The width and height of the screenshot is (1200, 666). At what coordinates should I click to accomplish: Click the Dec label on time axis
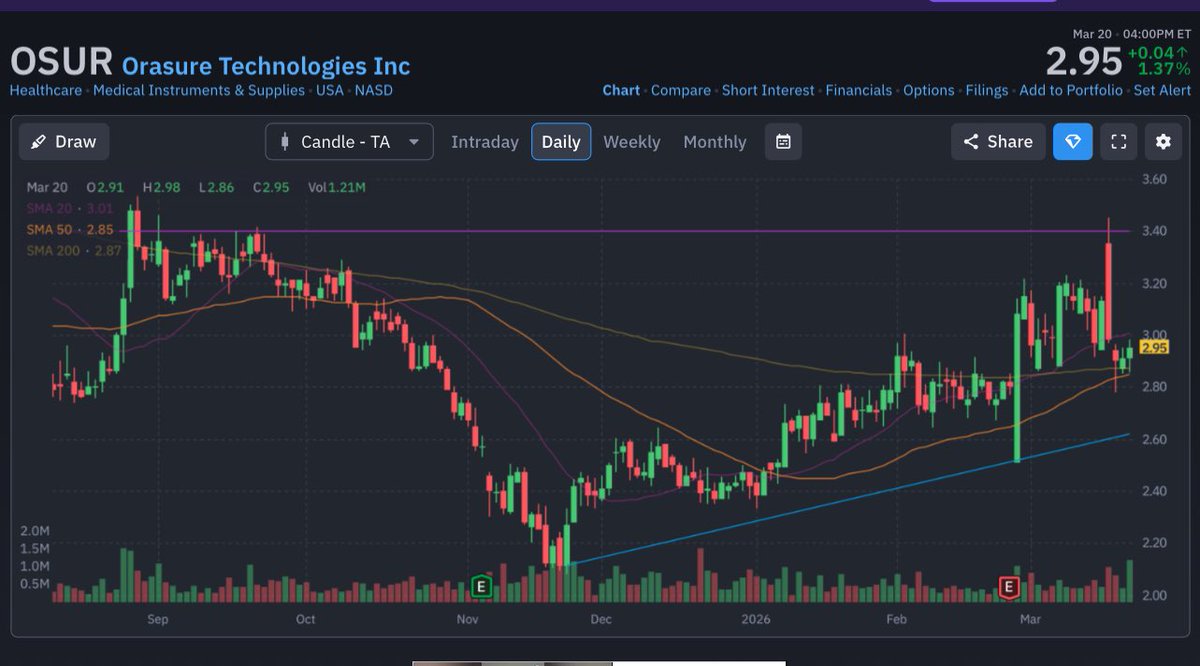601,619
